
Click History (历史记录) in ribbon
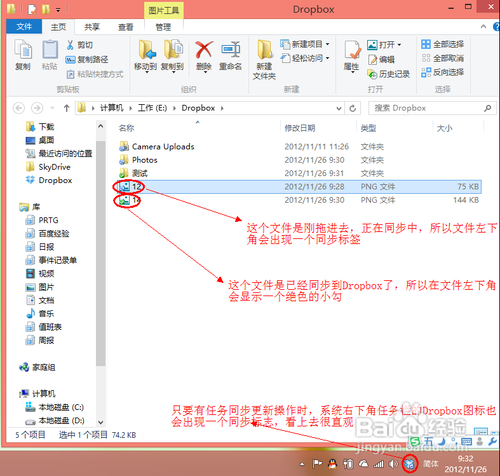click(x=388, y=74)
